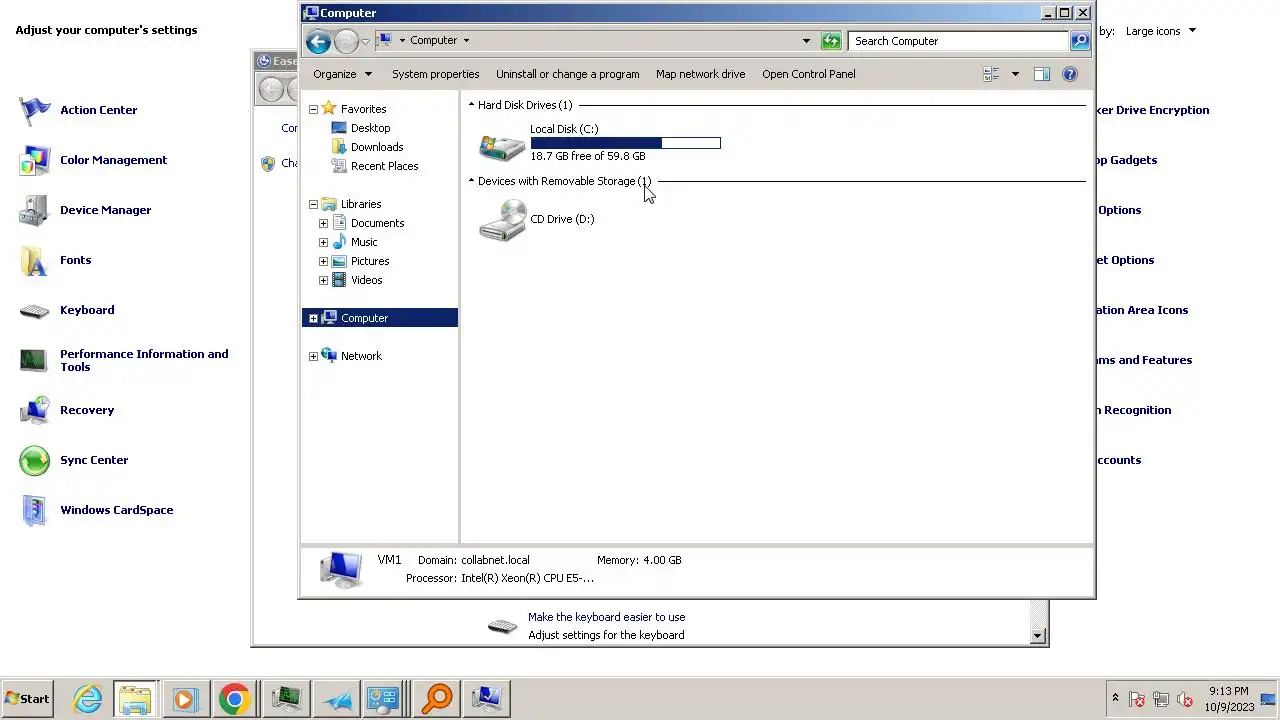Toggle the preview pane button
Viewport: 1280px width, 720px height.
(1041, 74)
